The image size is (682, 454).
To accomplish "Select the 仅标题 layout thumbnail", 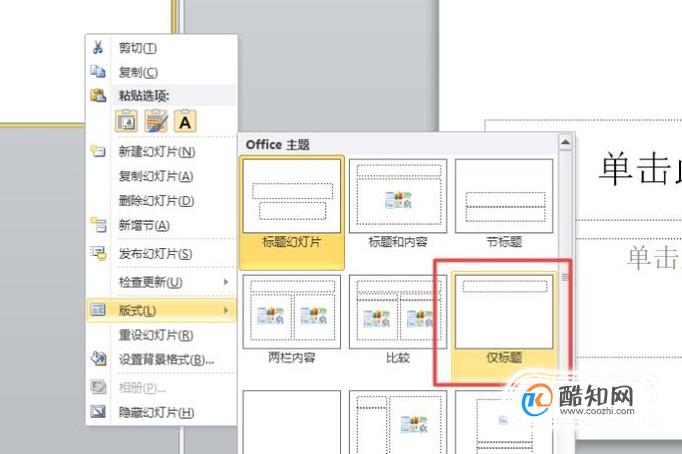I will click(x=504, y=311).
